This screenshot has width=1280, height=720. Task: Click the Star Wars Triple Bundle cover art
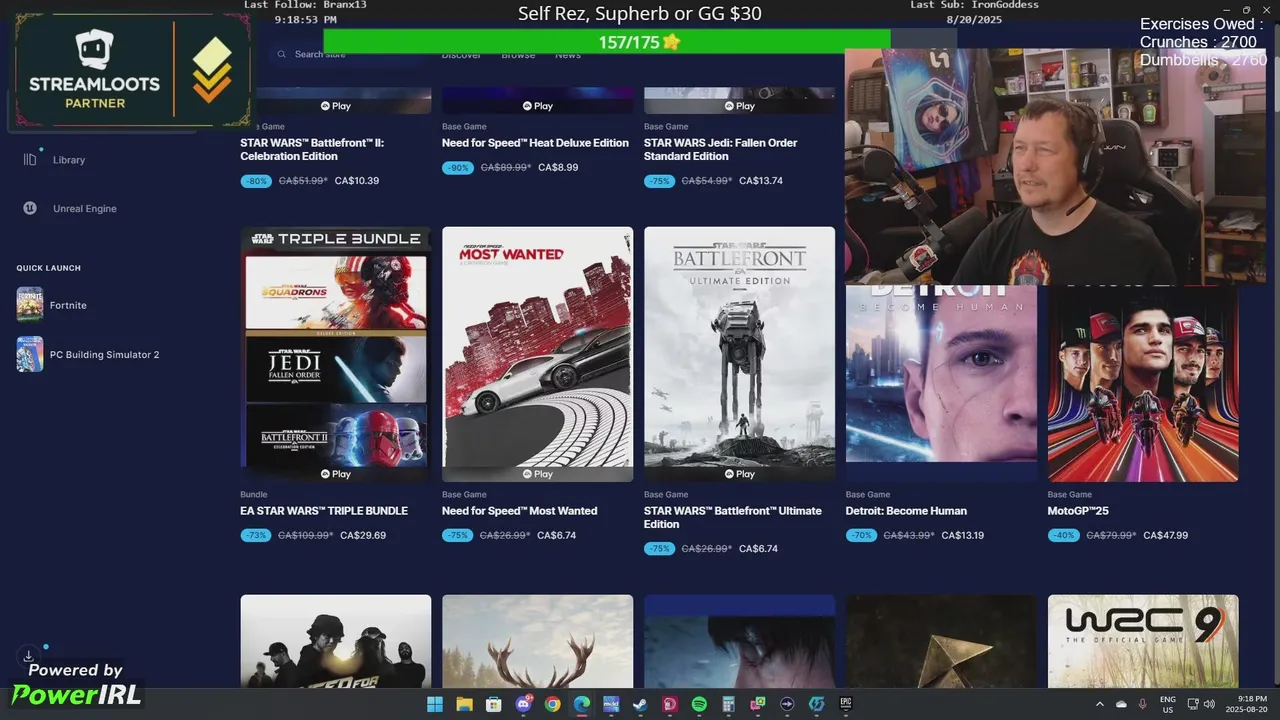[x=336, y=354]
